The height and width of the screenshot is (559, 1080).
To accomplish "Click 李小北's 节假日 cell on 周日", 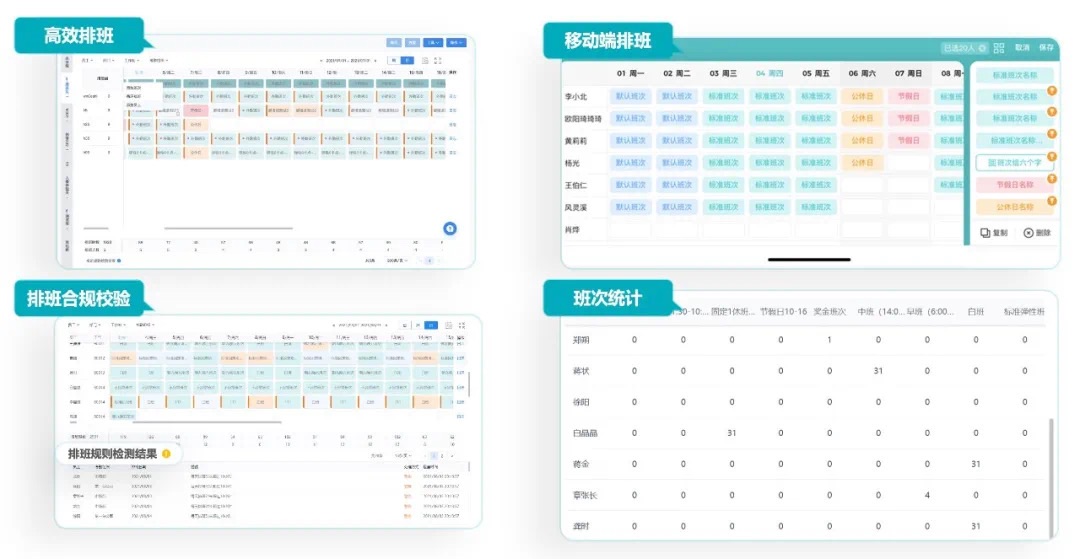I will 908,96.
